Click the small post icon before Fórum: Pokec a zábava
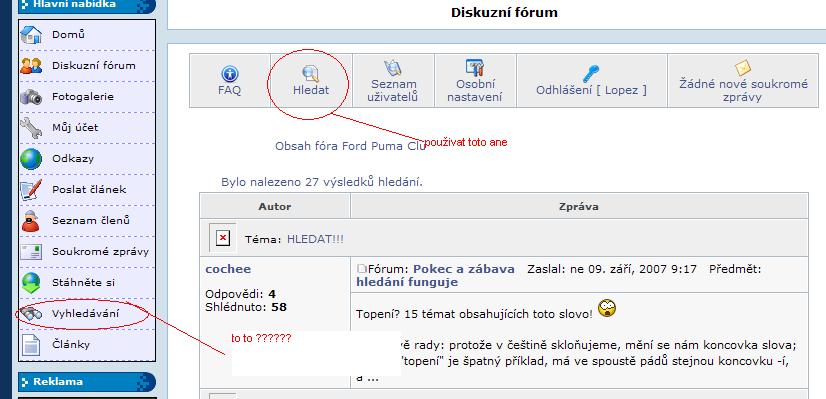Viewport: 826px width, 399px height. [x=361, y=269]
